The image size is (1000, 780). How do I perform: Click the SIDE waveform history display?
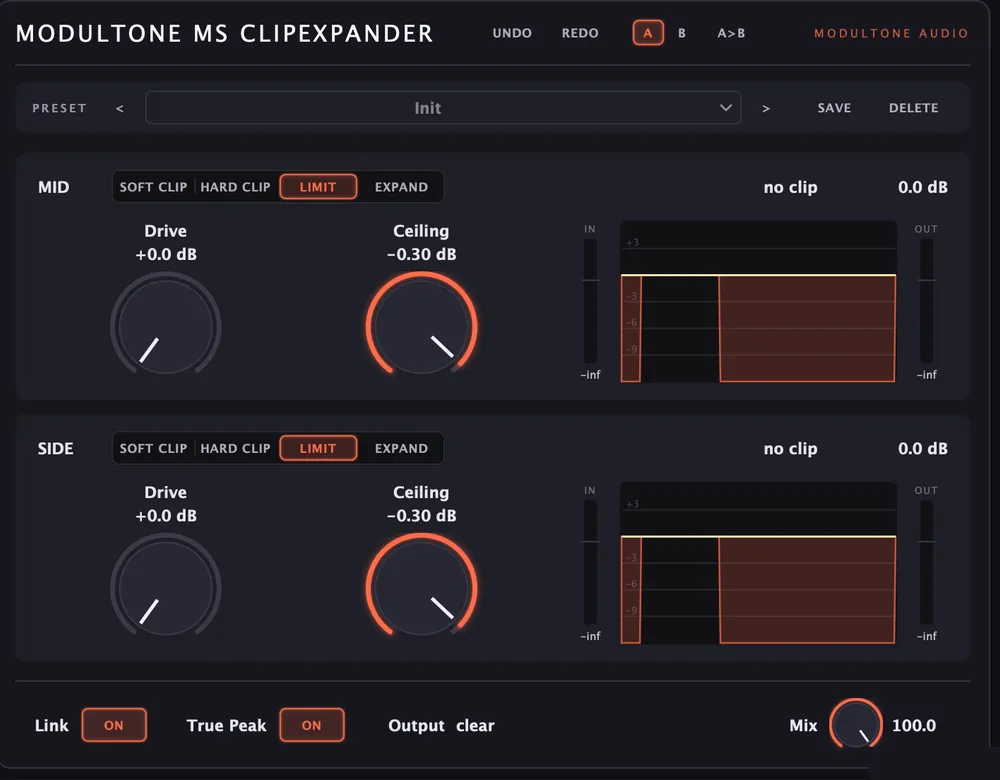point(758,563)
